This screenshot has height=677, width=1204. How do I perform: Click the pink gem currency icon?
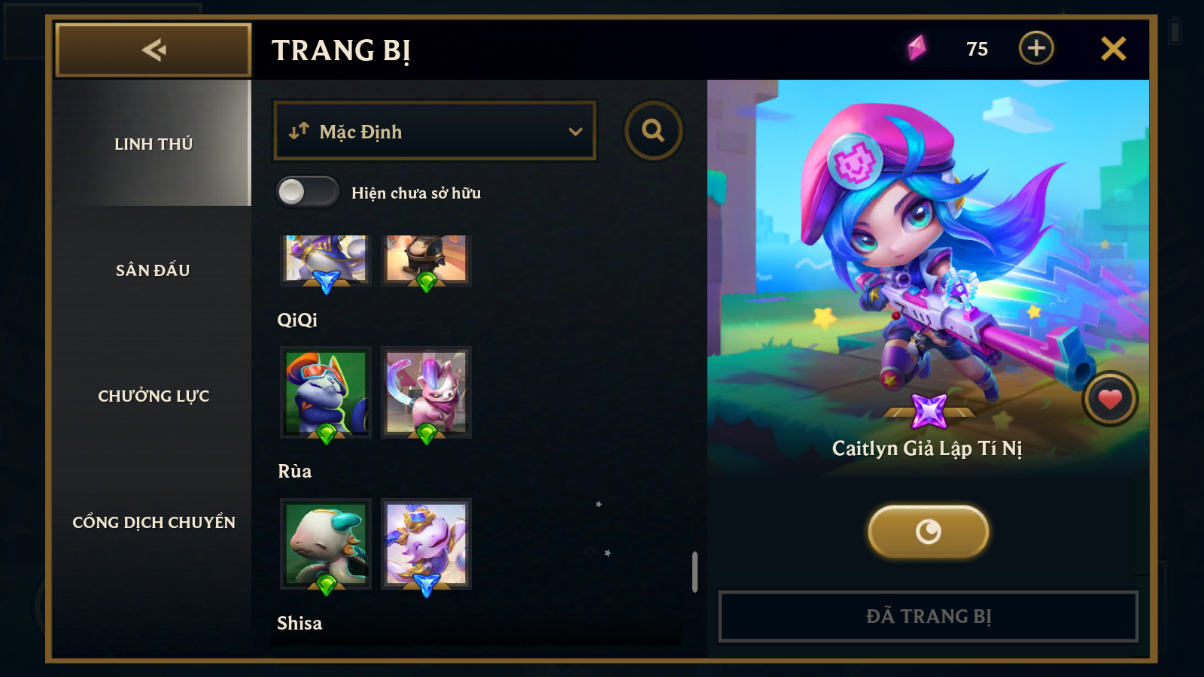917,48
